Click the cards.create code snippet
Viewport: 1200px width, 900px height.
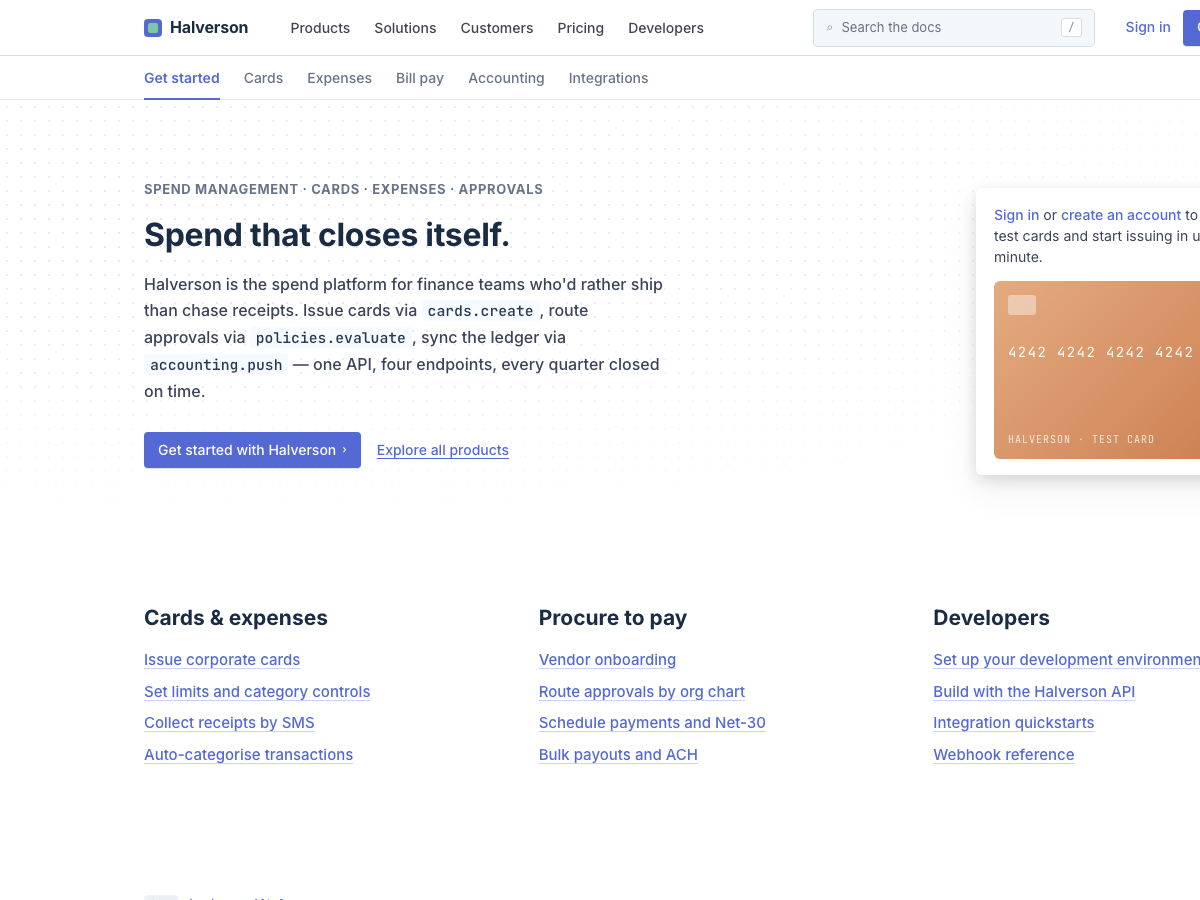[x=480, y=311]
